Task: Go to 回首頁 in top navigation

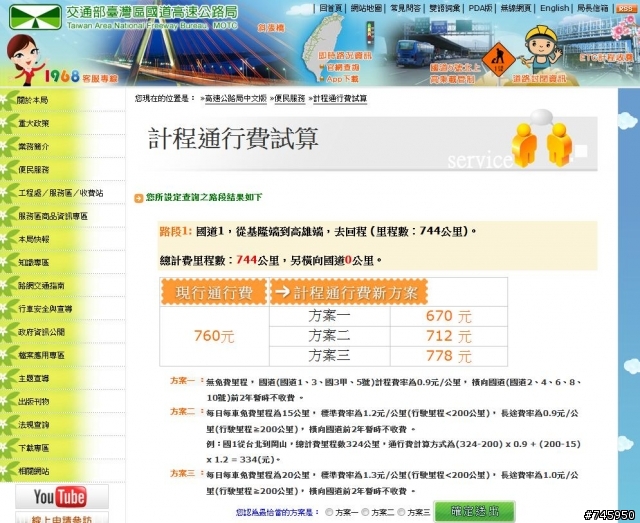Action: click(330, 8)
